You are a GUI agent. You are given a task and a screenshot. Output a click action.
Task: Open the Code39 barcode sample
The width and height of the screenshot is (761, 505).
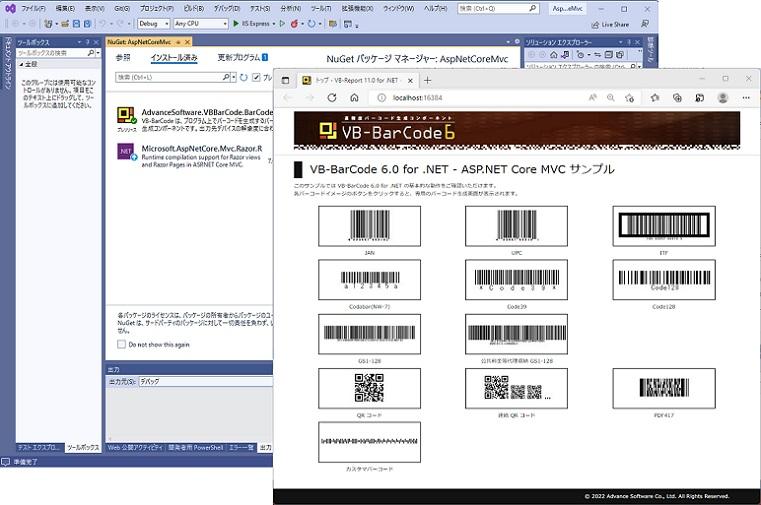516,280
